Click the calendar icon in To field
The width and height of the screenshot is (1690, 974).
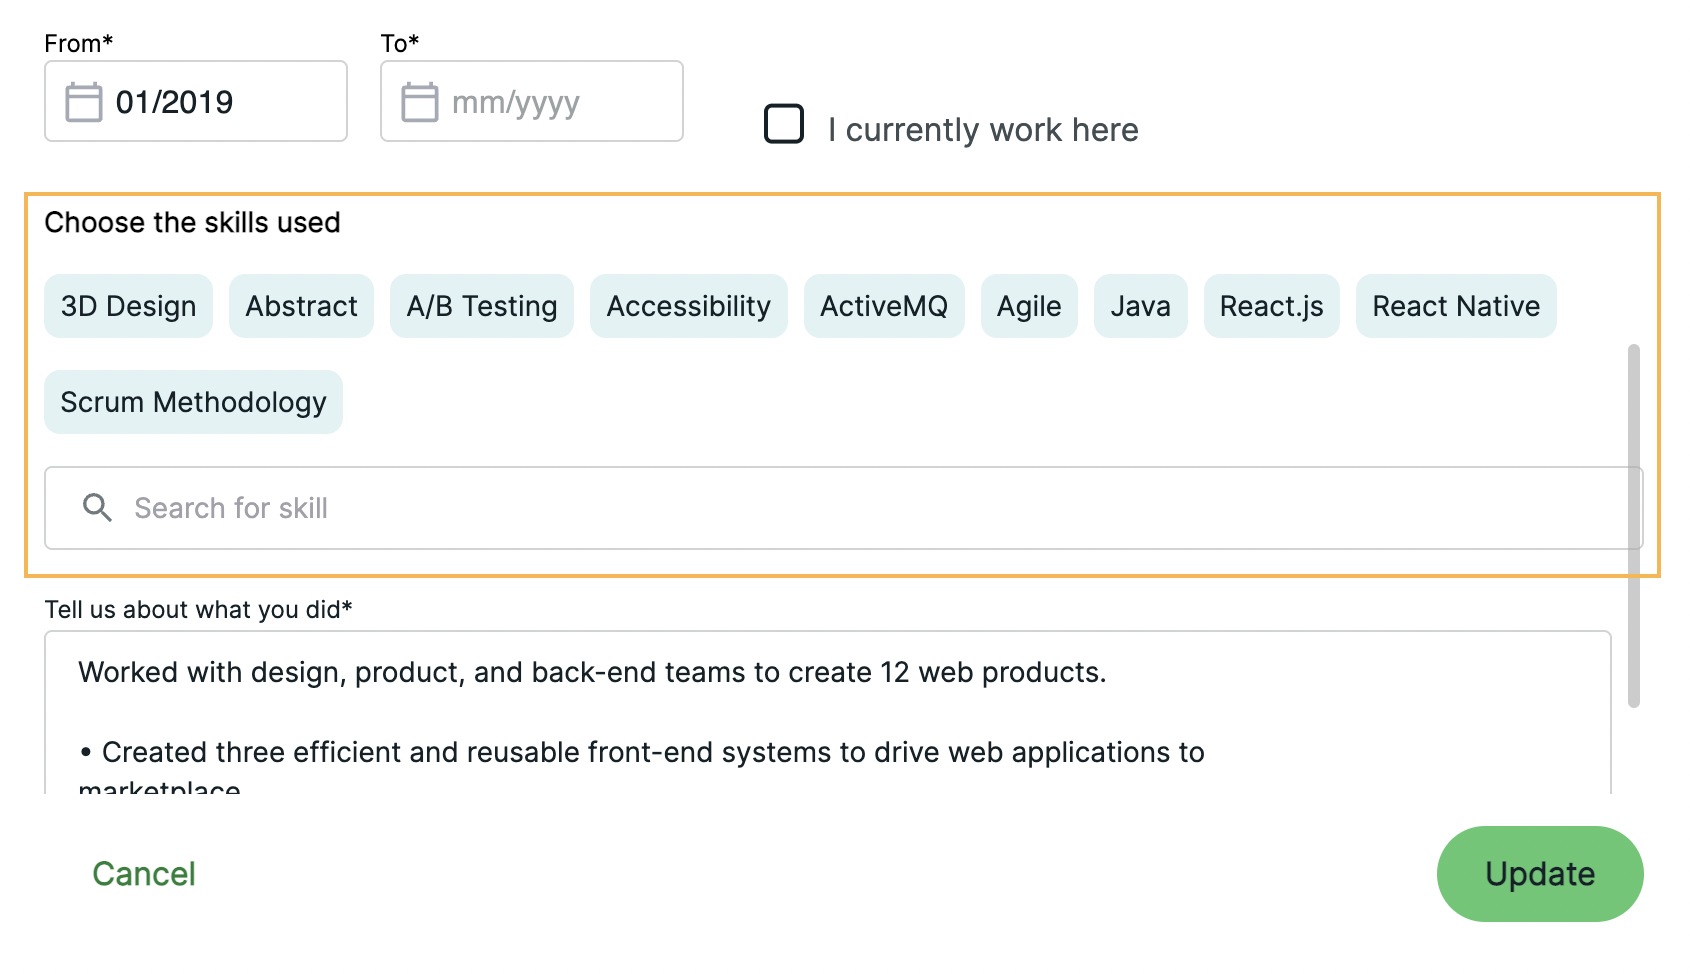coord(419,102)
